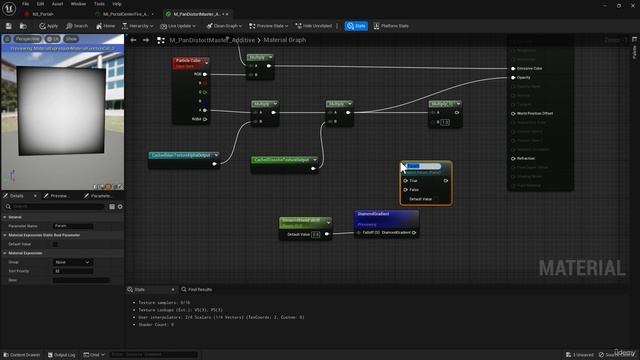Switch to the Preview panel tab
This screenshot has width=640, height=360.
58,196
